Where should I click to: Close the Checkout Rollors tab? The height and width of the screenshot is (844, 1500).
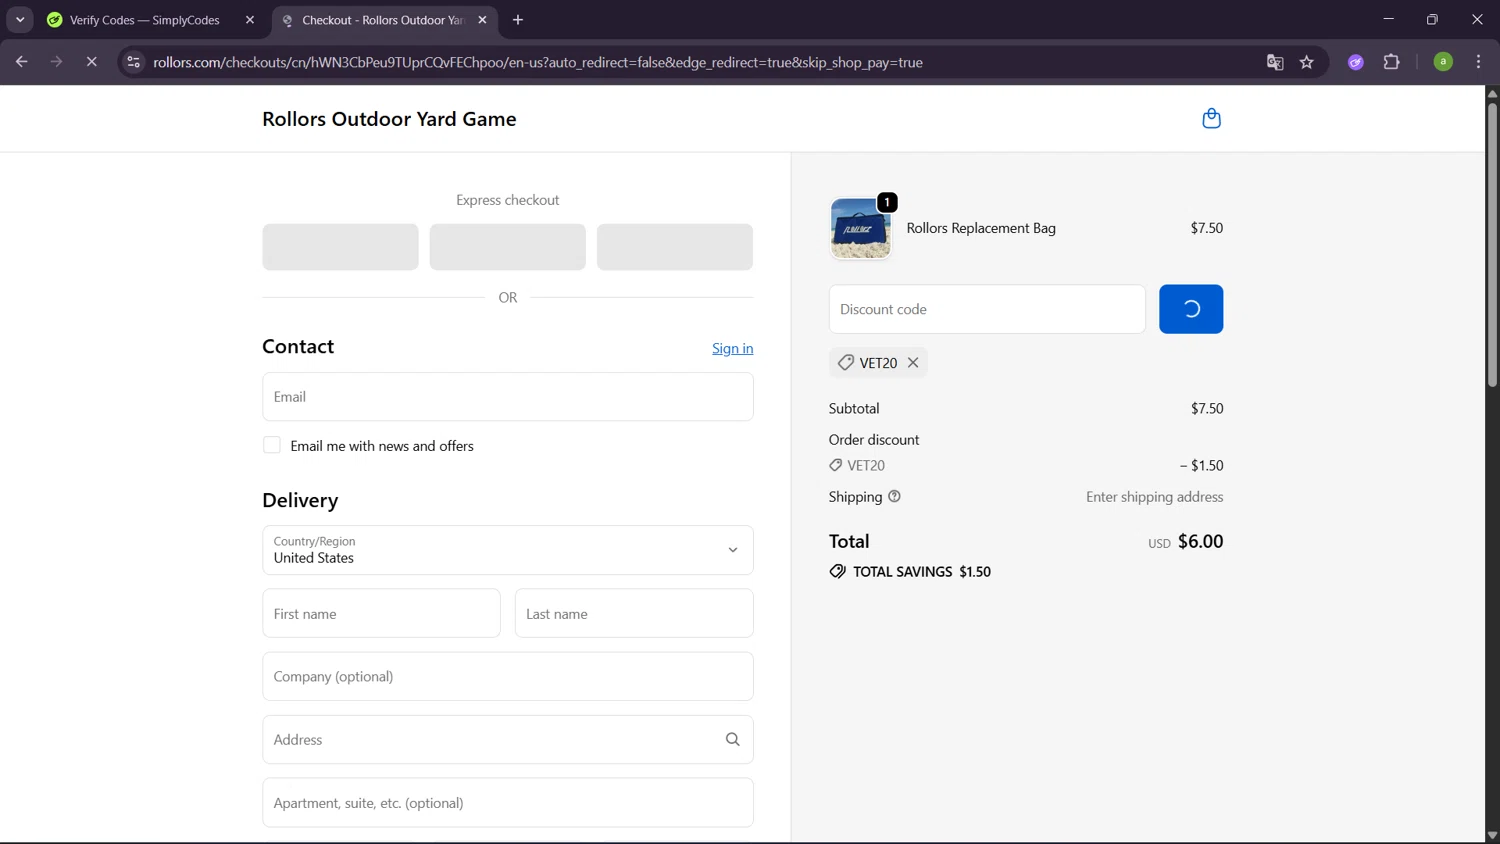pos(483,20)
